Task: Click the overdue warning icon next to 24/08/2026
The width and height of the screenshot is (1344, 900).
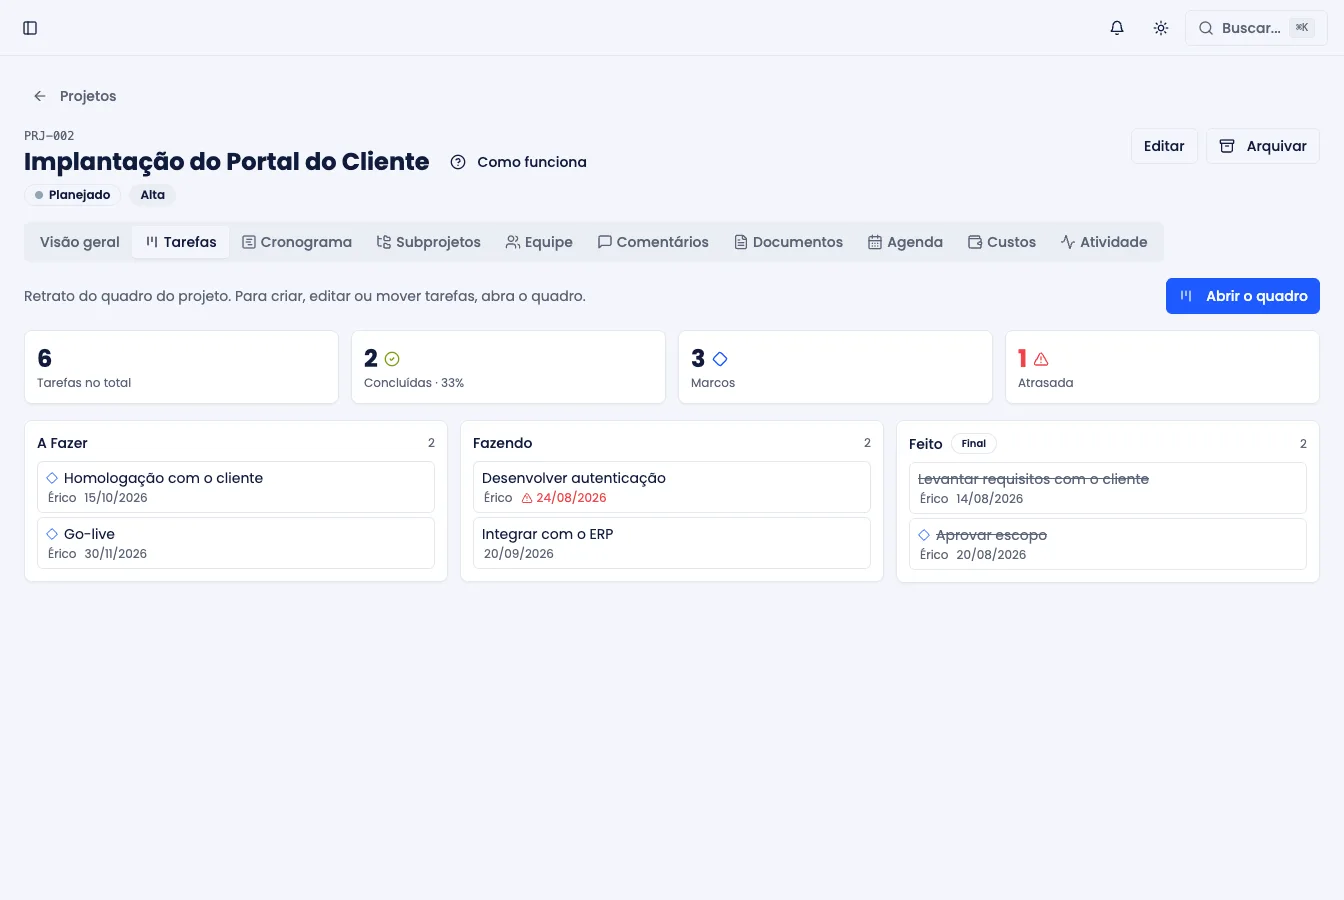Action: click(527, 498)
